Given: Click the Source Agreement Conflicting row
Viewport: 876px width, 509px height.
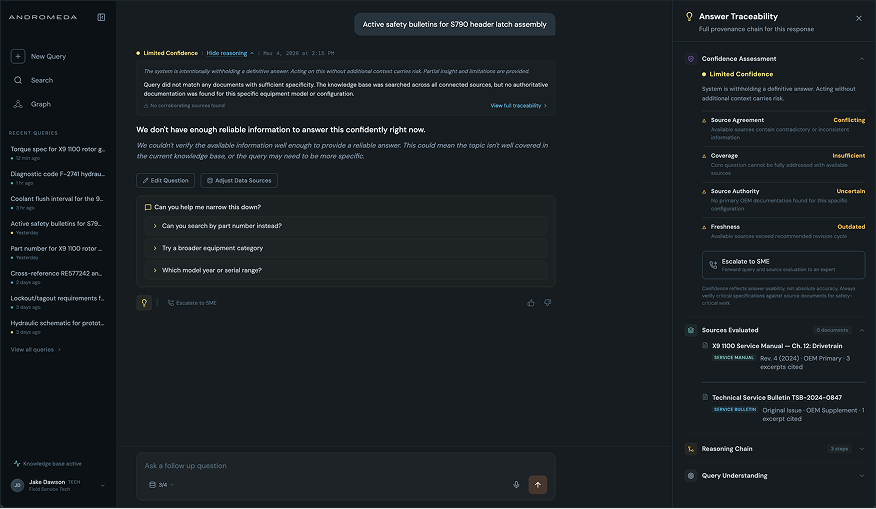Looking at the screenshot, I should point(783,129).
